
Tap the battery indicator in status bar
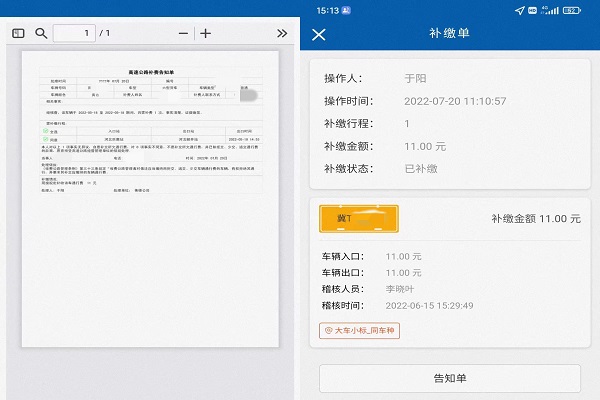[571, 10]
